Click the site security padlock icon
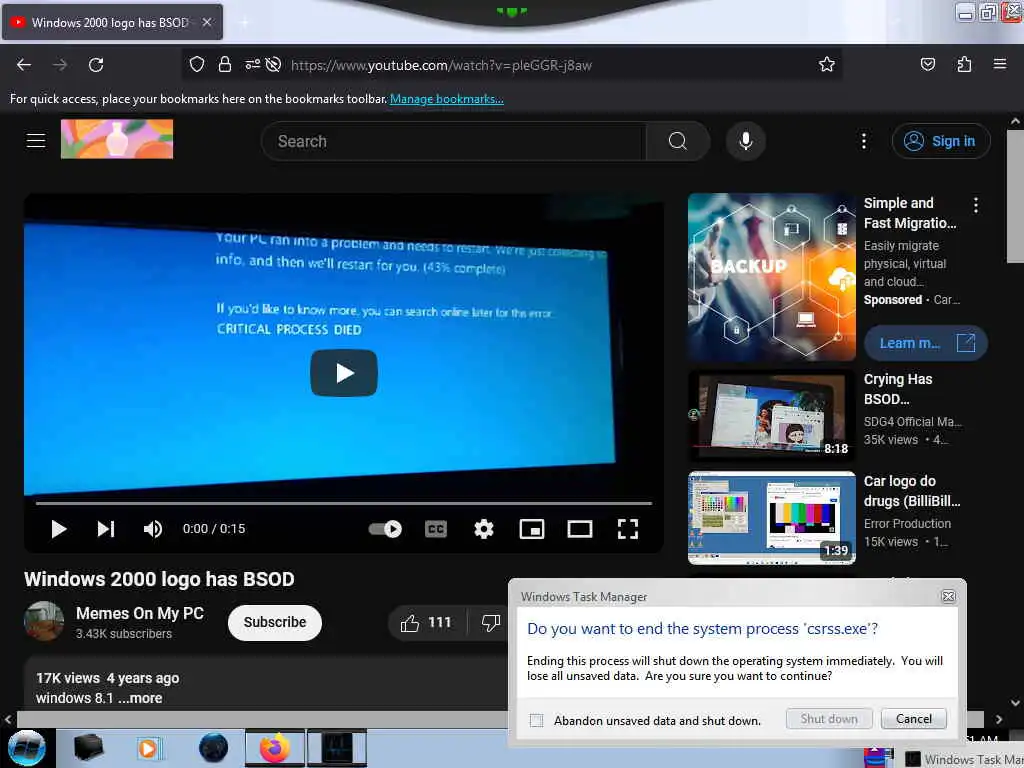 225,65
